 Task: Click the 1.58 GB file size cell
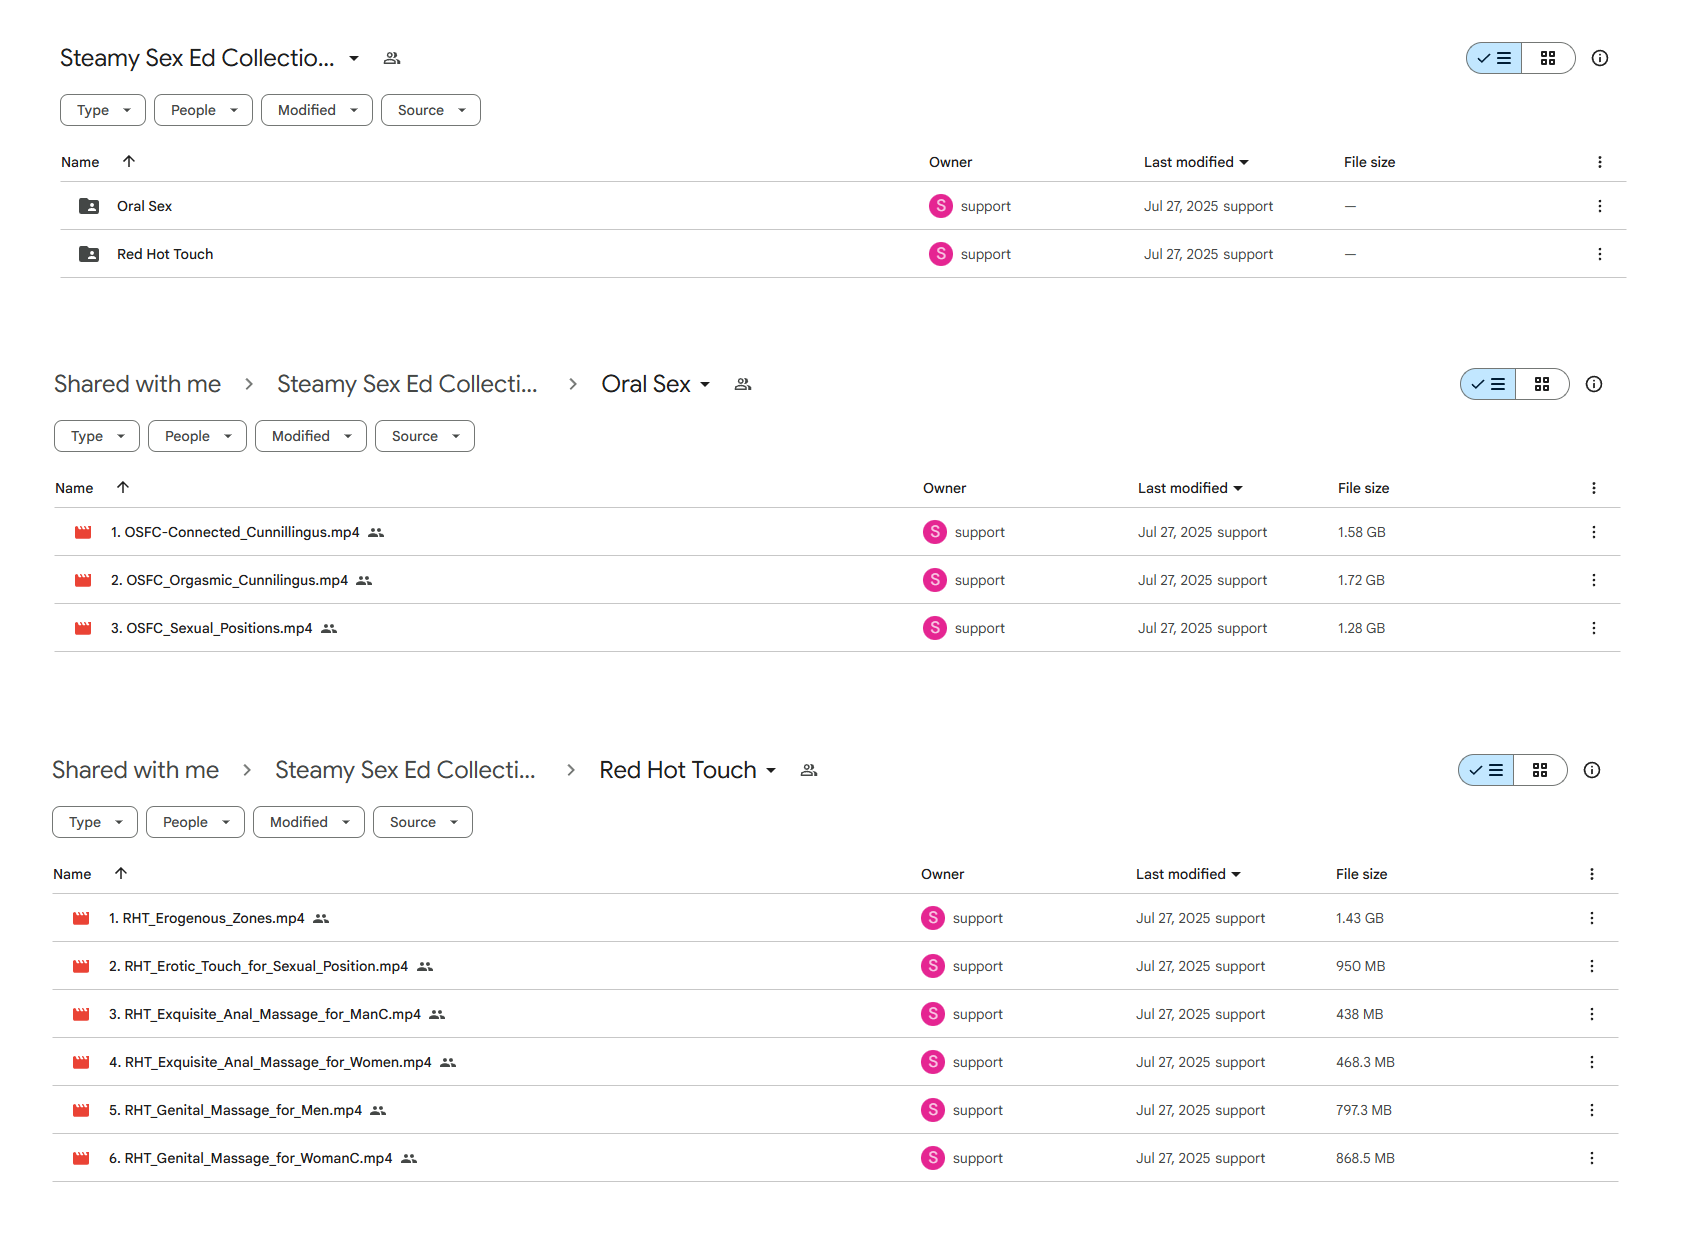1361,532
